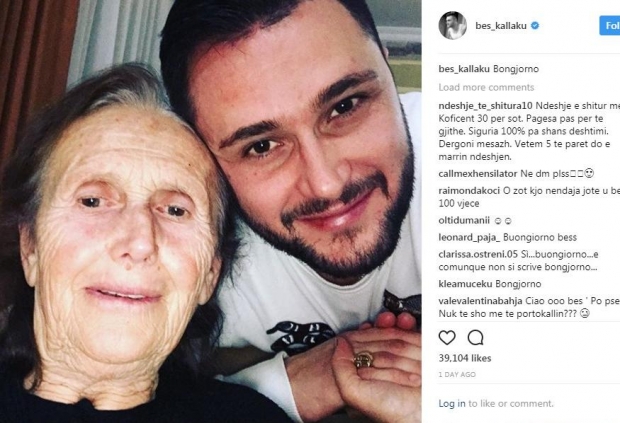Visit leonard_paja_ profile
620x423 pixels.
tap(469, 237)
